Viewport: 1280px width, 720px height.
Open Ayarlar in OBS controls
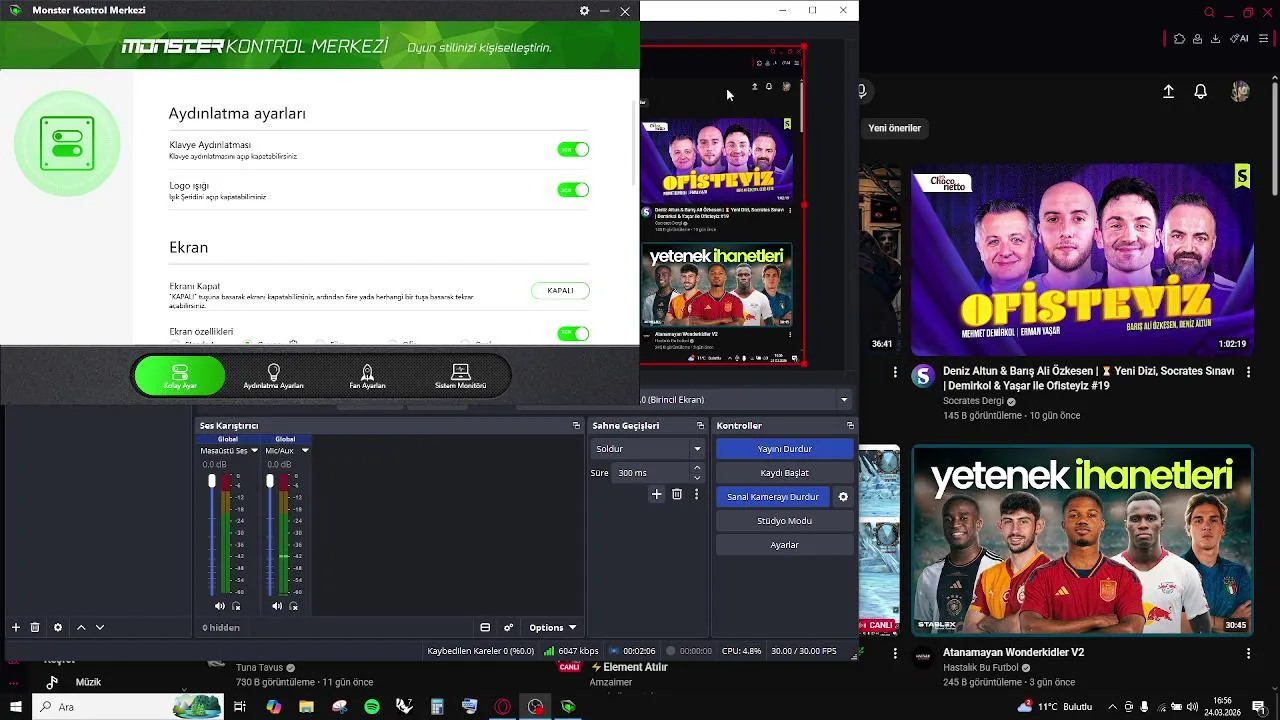click(x=785, y=545)
